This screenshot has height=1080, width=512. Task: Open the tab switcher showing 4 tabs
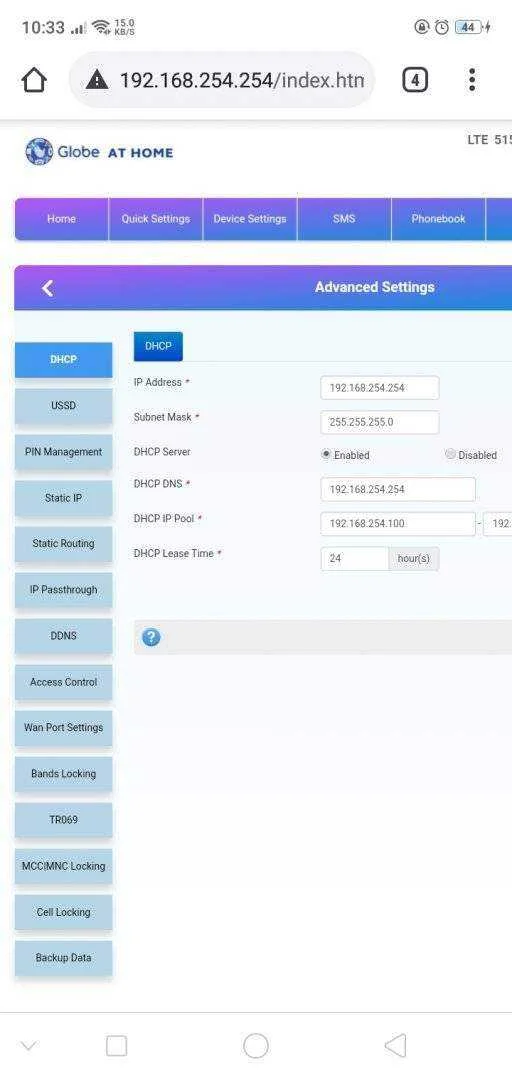click(414, 81)
